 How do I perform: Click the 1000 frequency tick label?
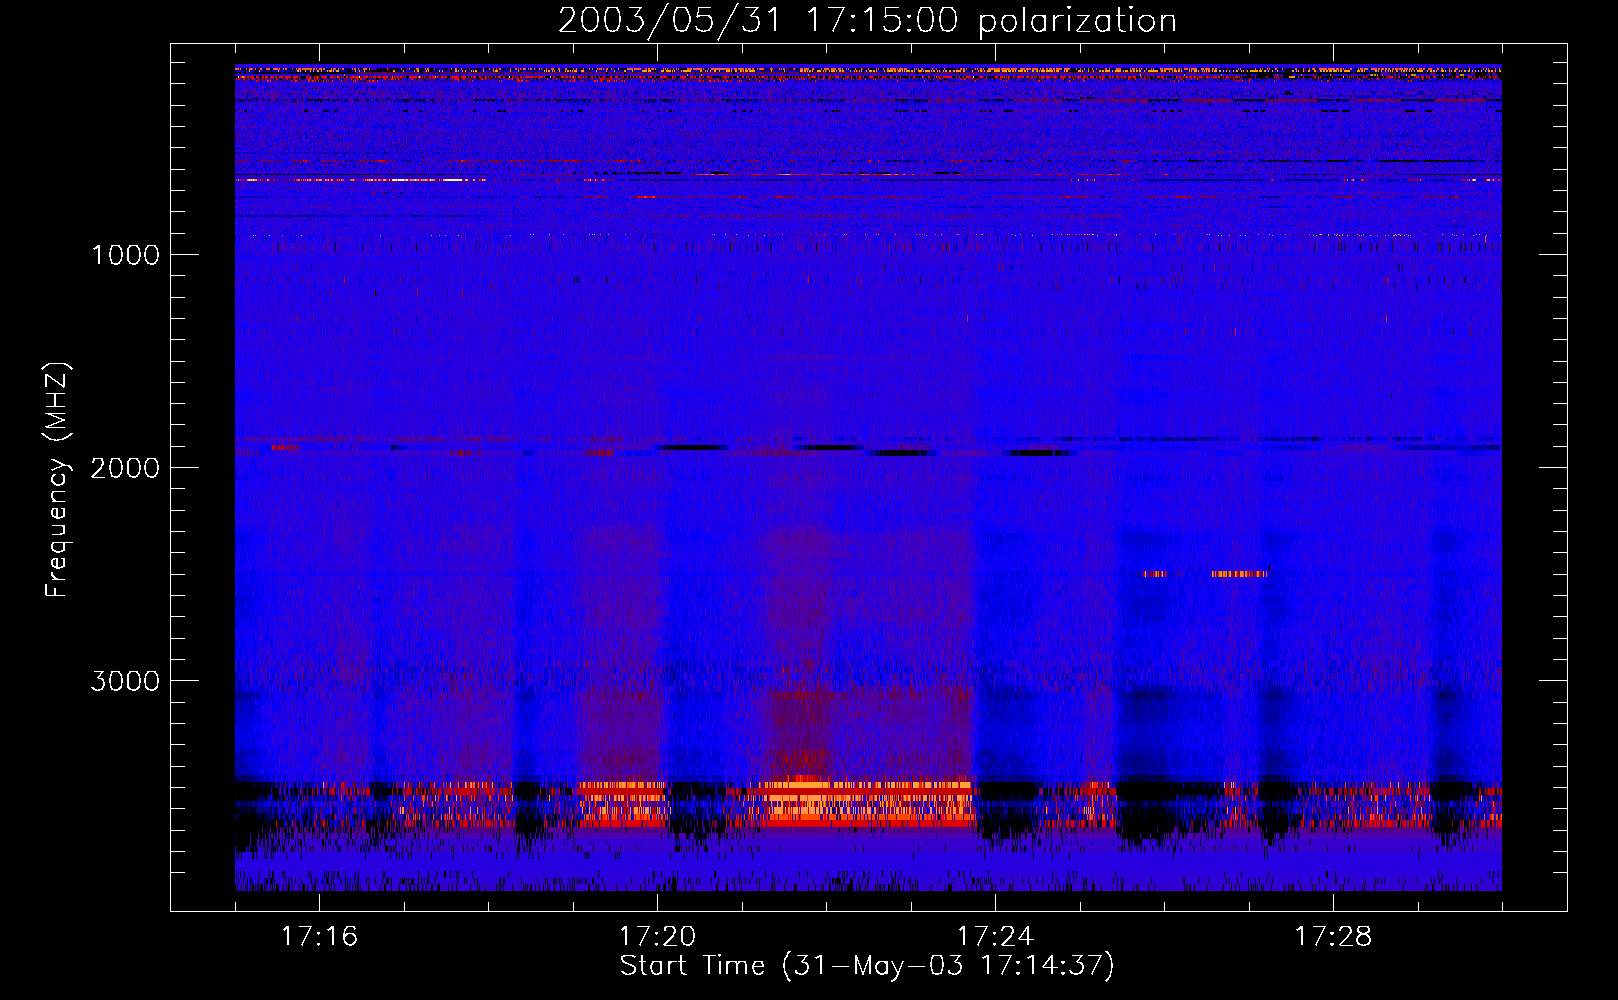125,255
